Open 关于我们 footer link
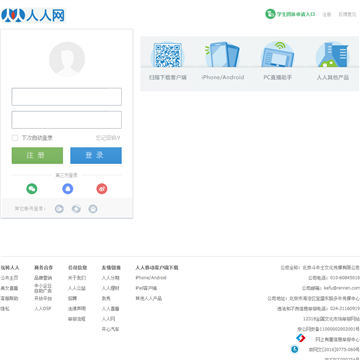360x360 pixels. (77, 278)
